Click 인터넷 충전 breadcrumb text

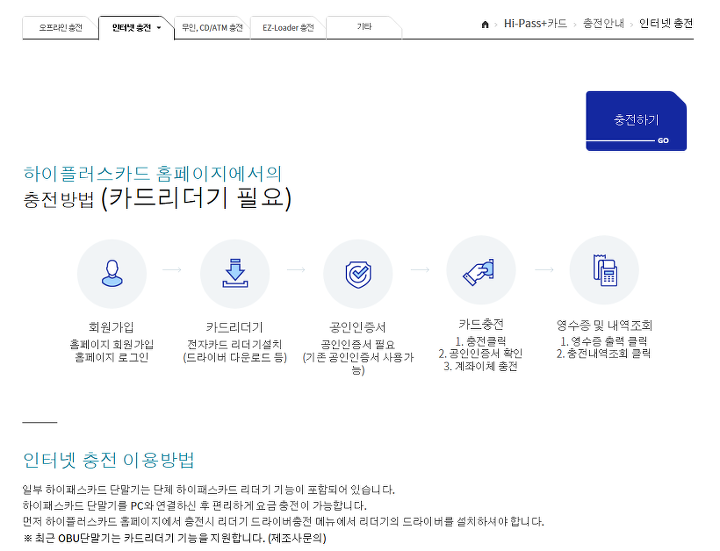[x=666, y=23]
